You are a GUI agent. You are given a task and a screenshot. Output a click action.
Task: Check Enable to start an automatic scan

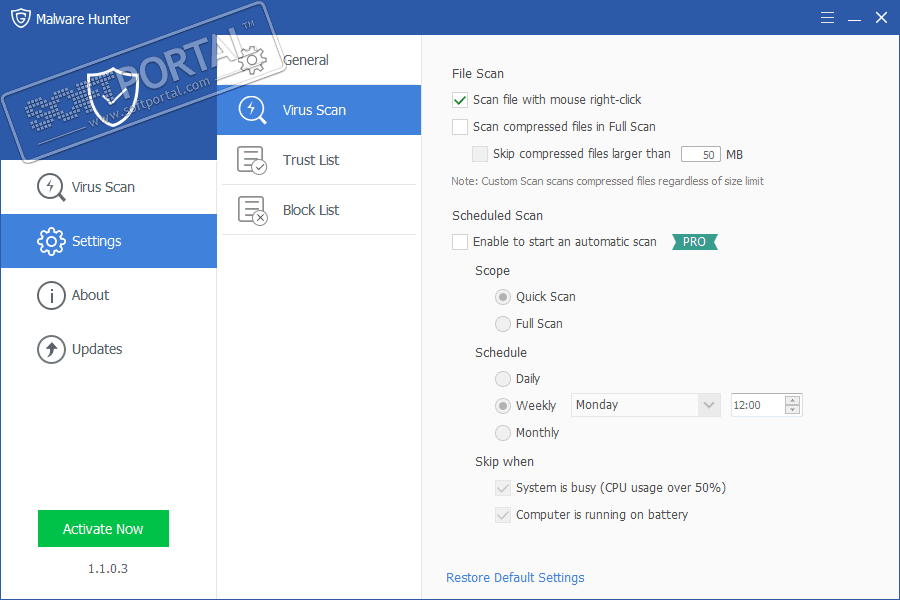click(x=460, y=242)
